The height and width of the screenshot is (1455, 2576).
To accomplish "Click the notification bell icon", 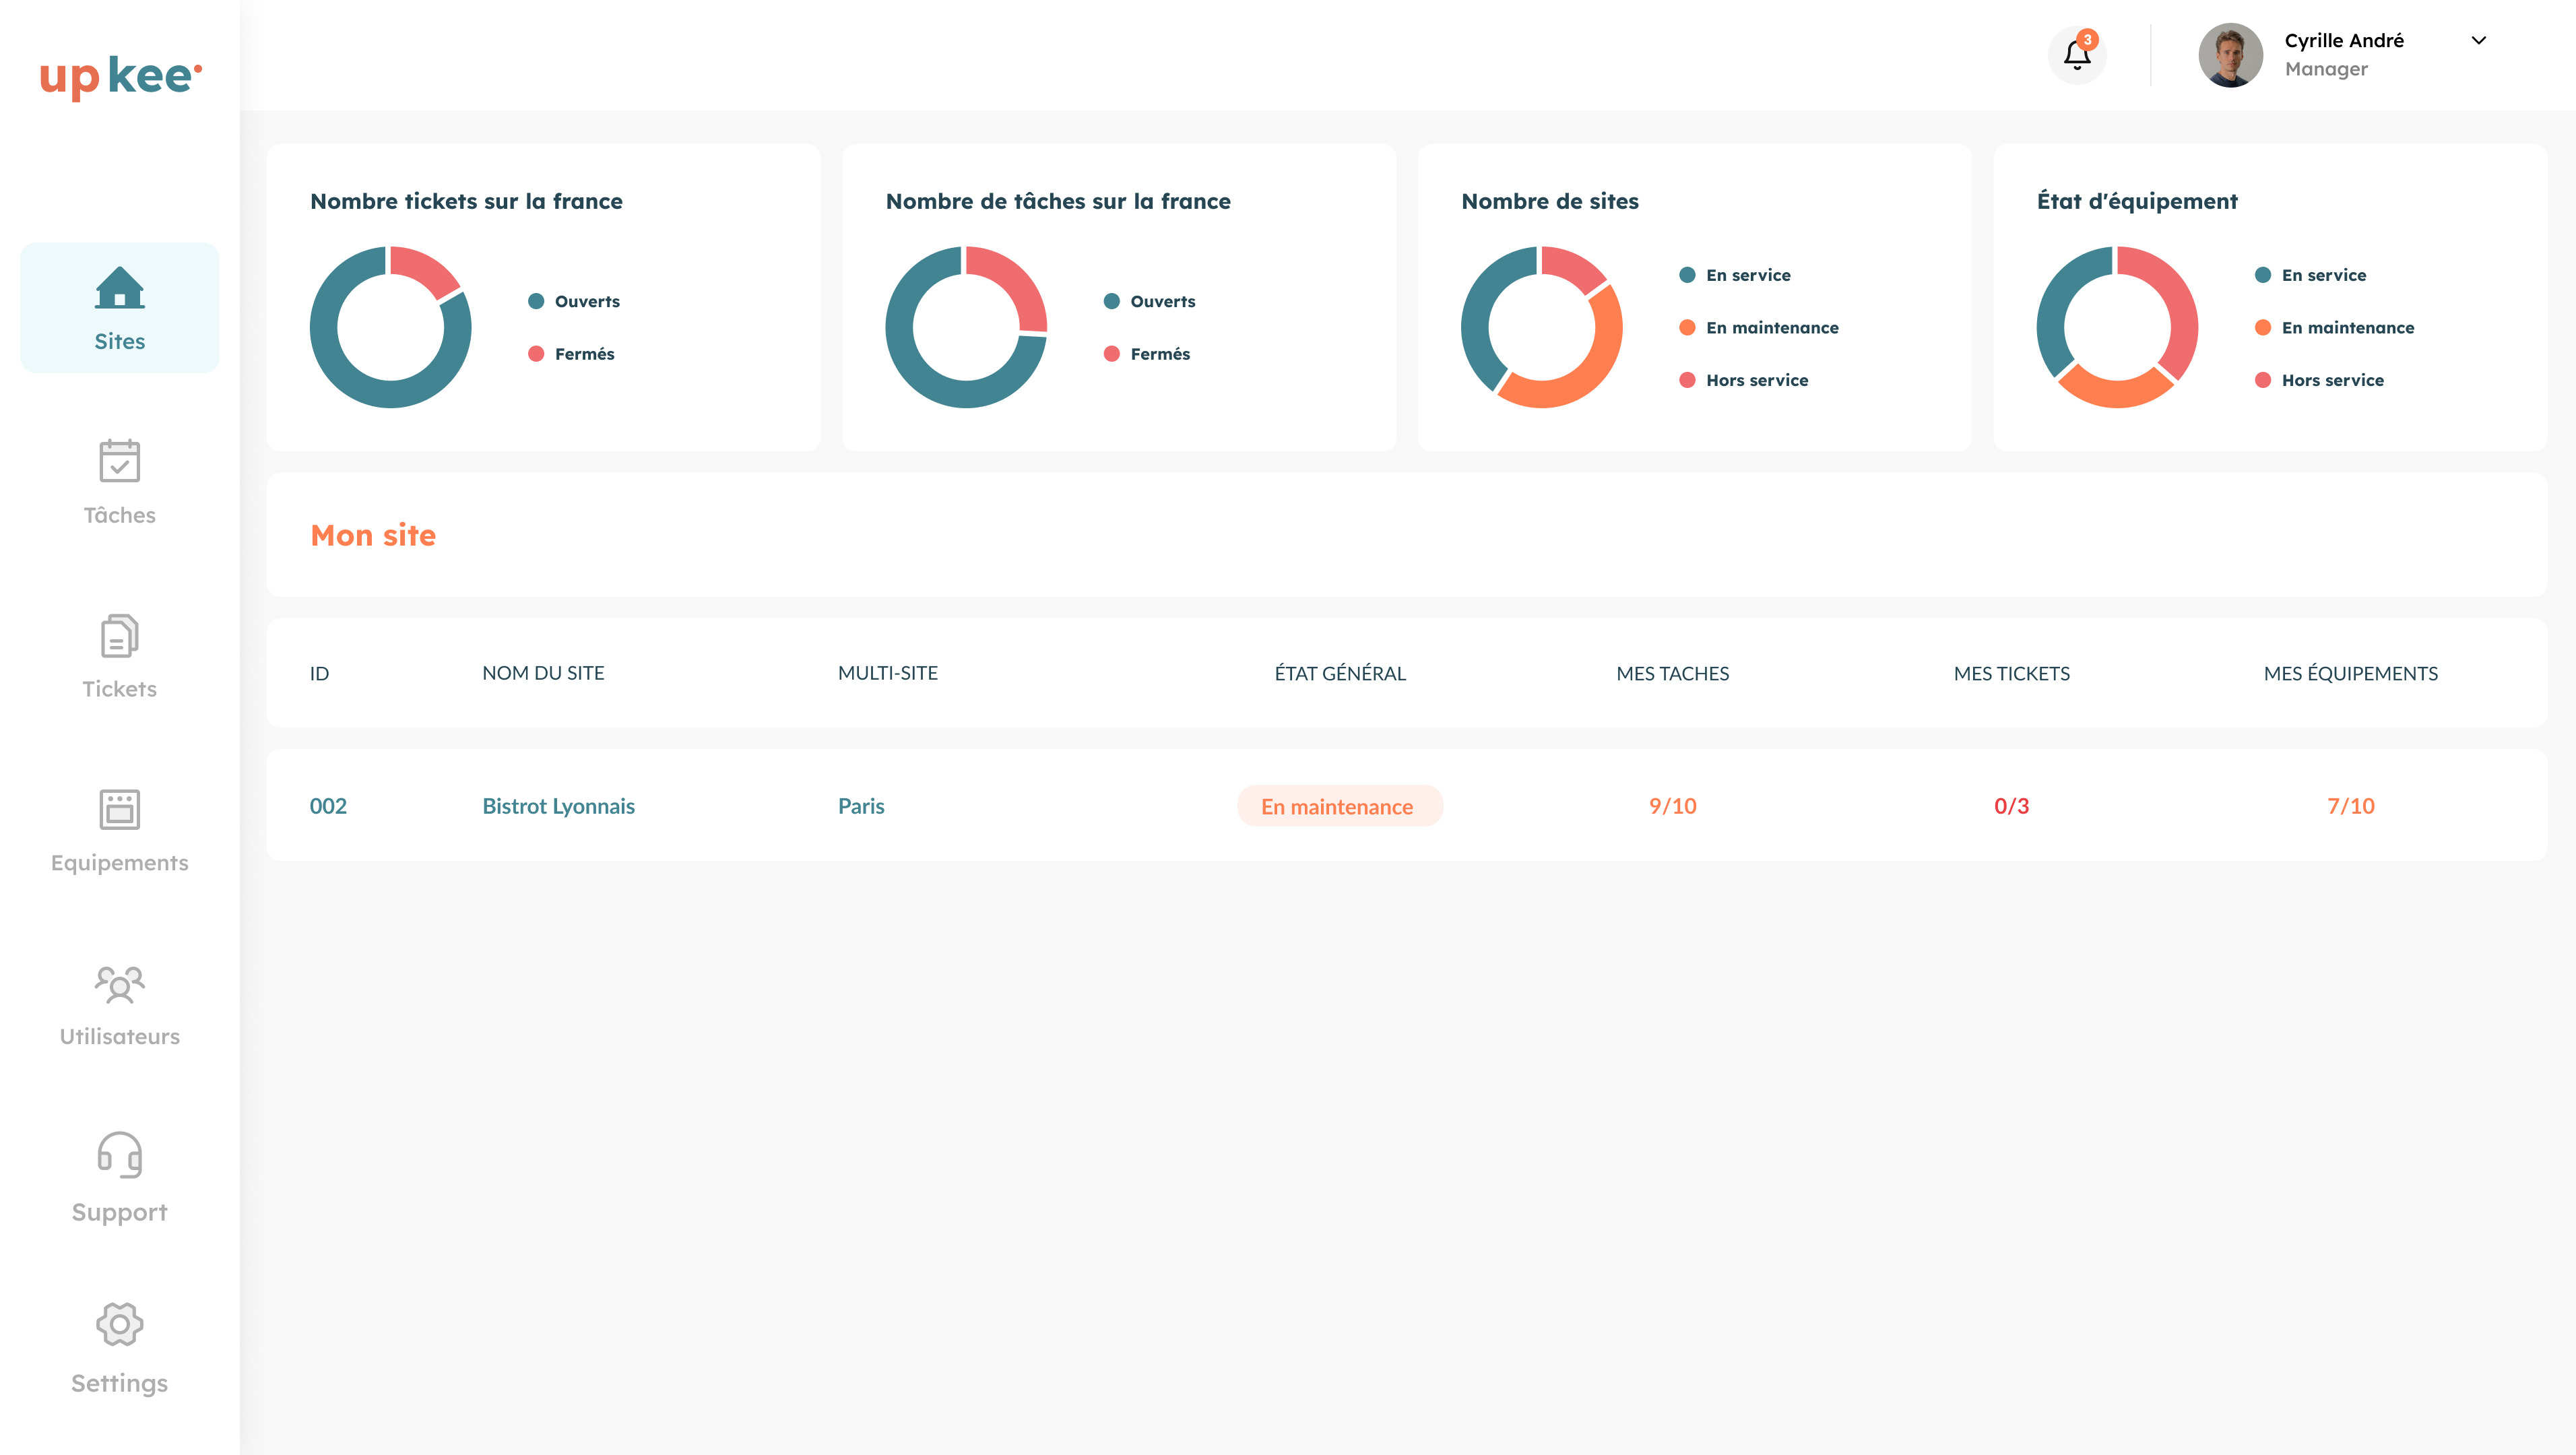I will (2077, 55).
